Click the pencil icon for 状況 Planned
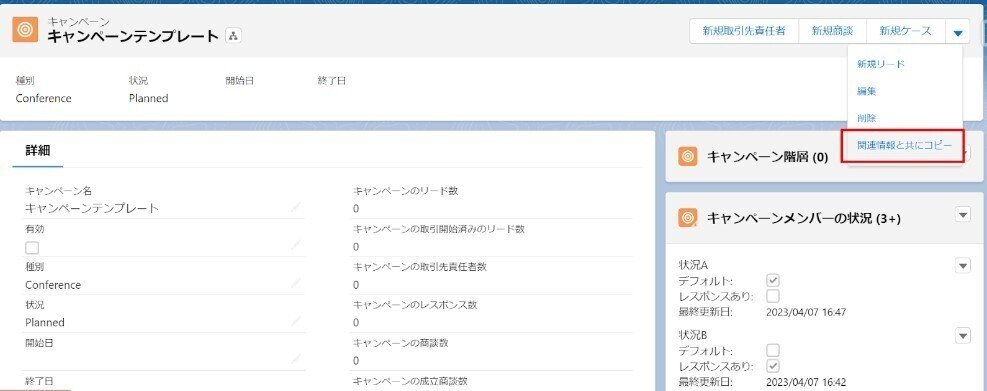The image size is (987, 391). [x=296, y=321]
